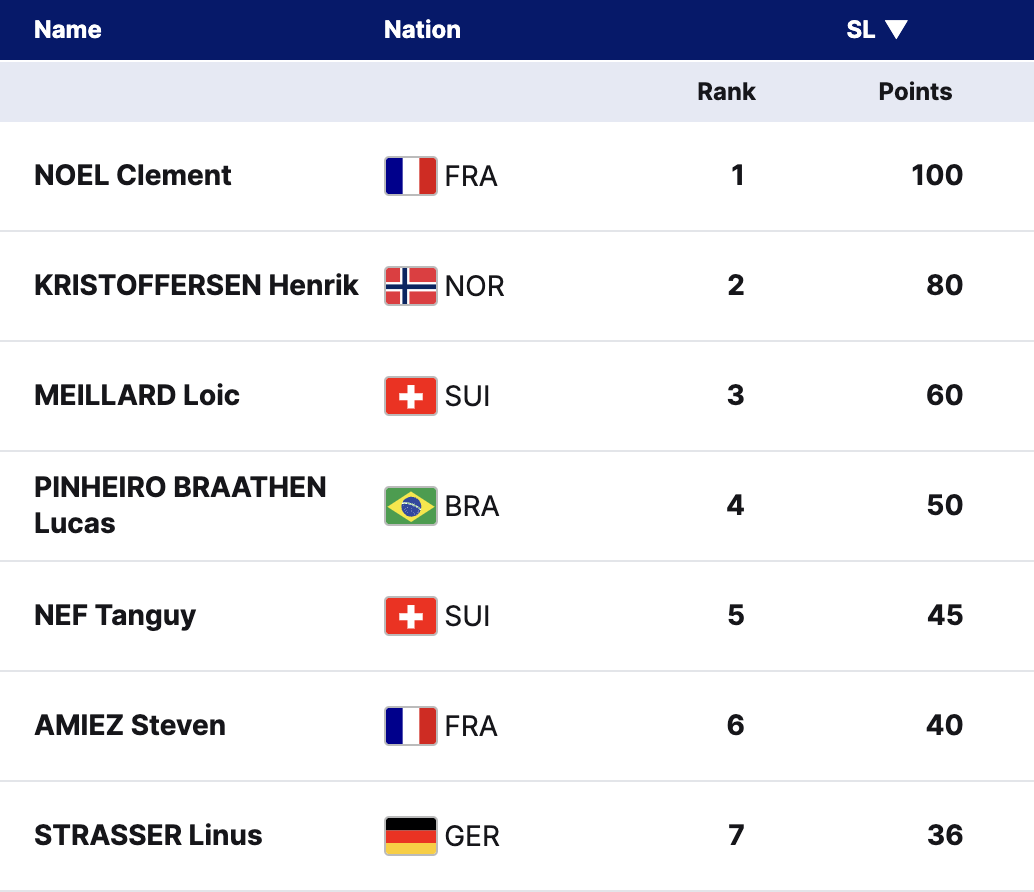This screenshot has height=892, width=1034.
Task: Click the Brazilian flag icon
Action: tap(410, 506)
